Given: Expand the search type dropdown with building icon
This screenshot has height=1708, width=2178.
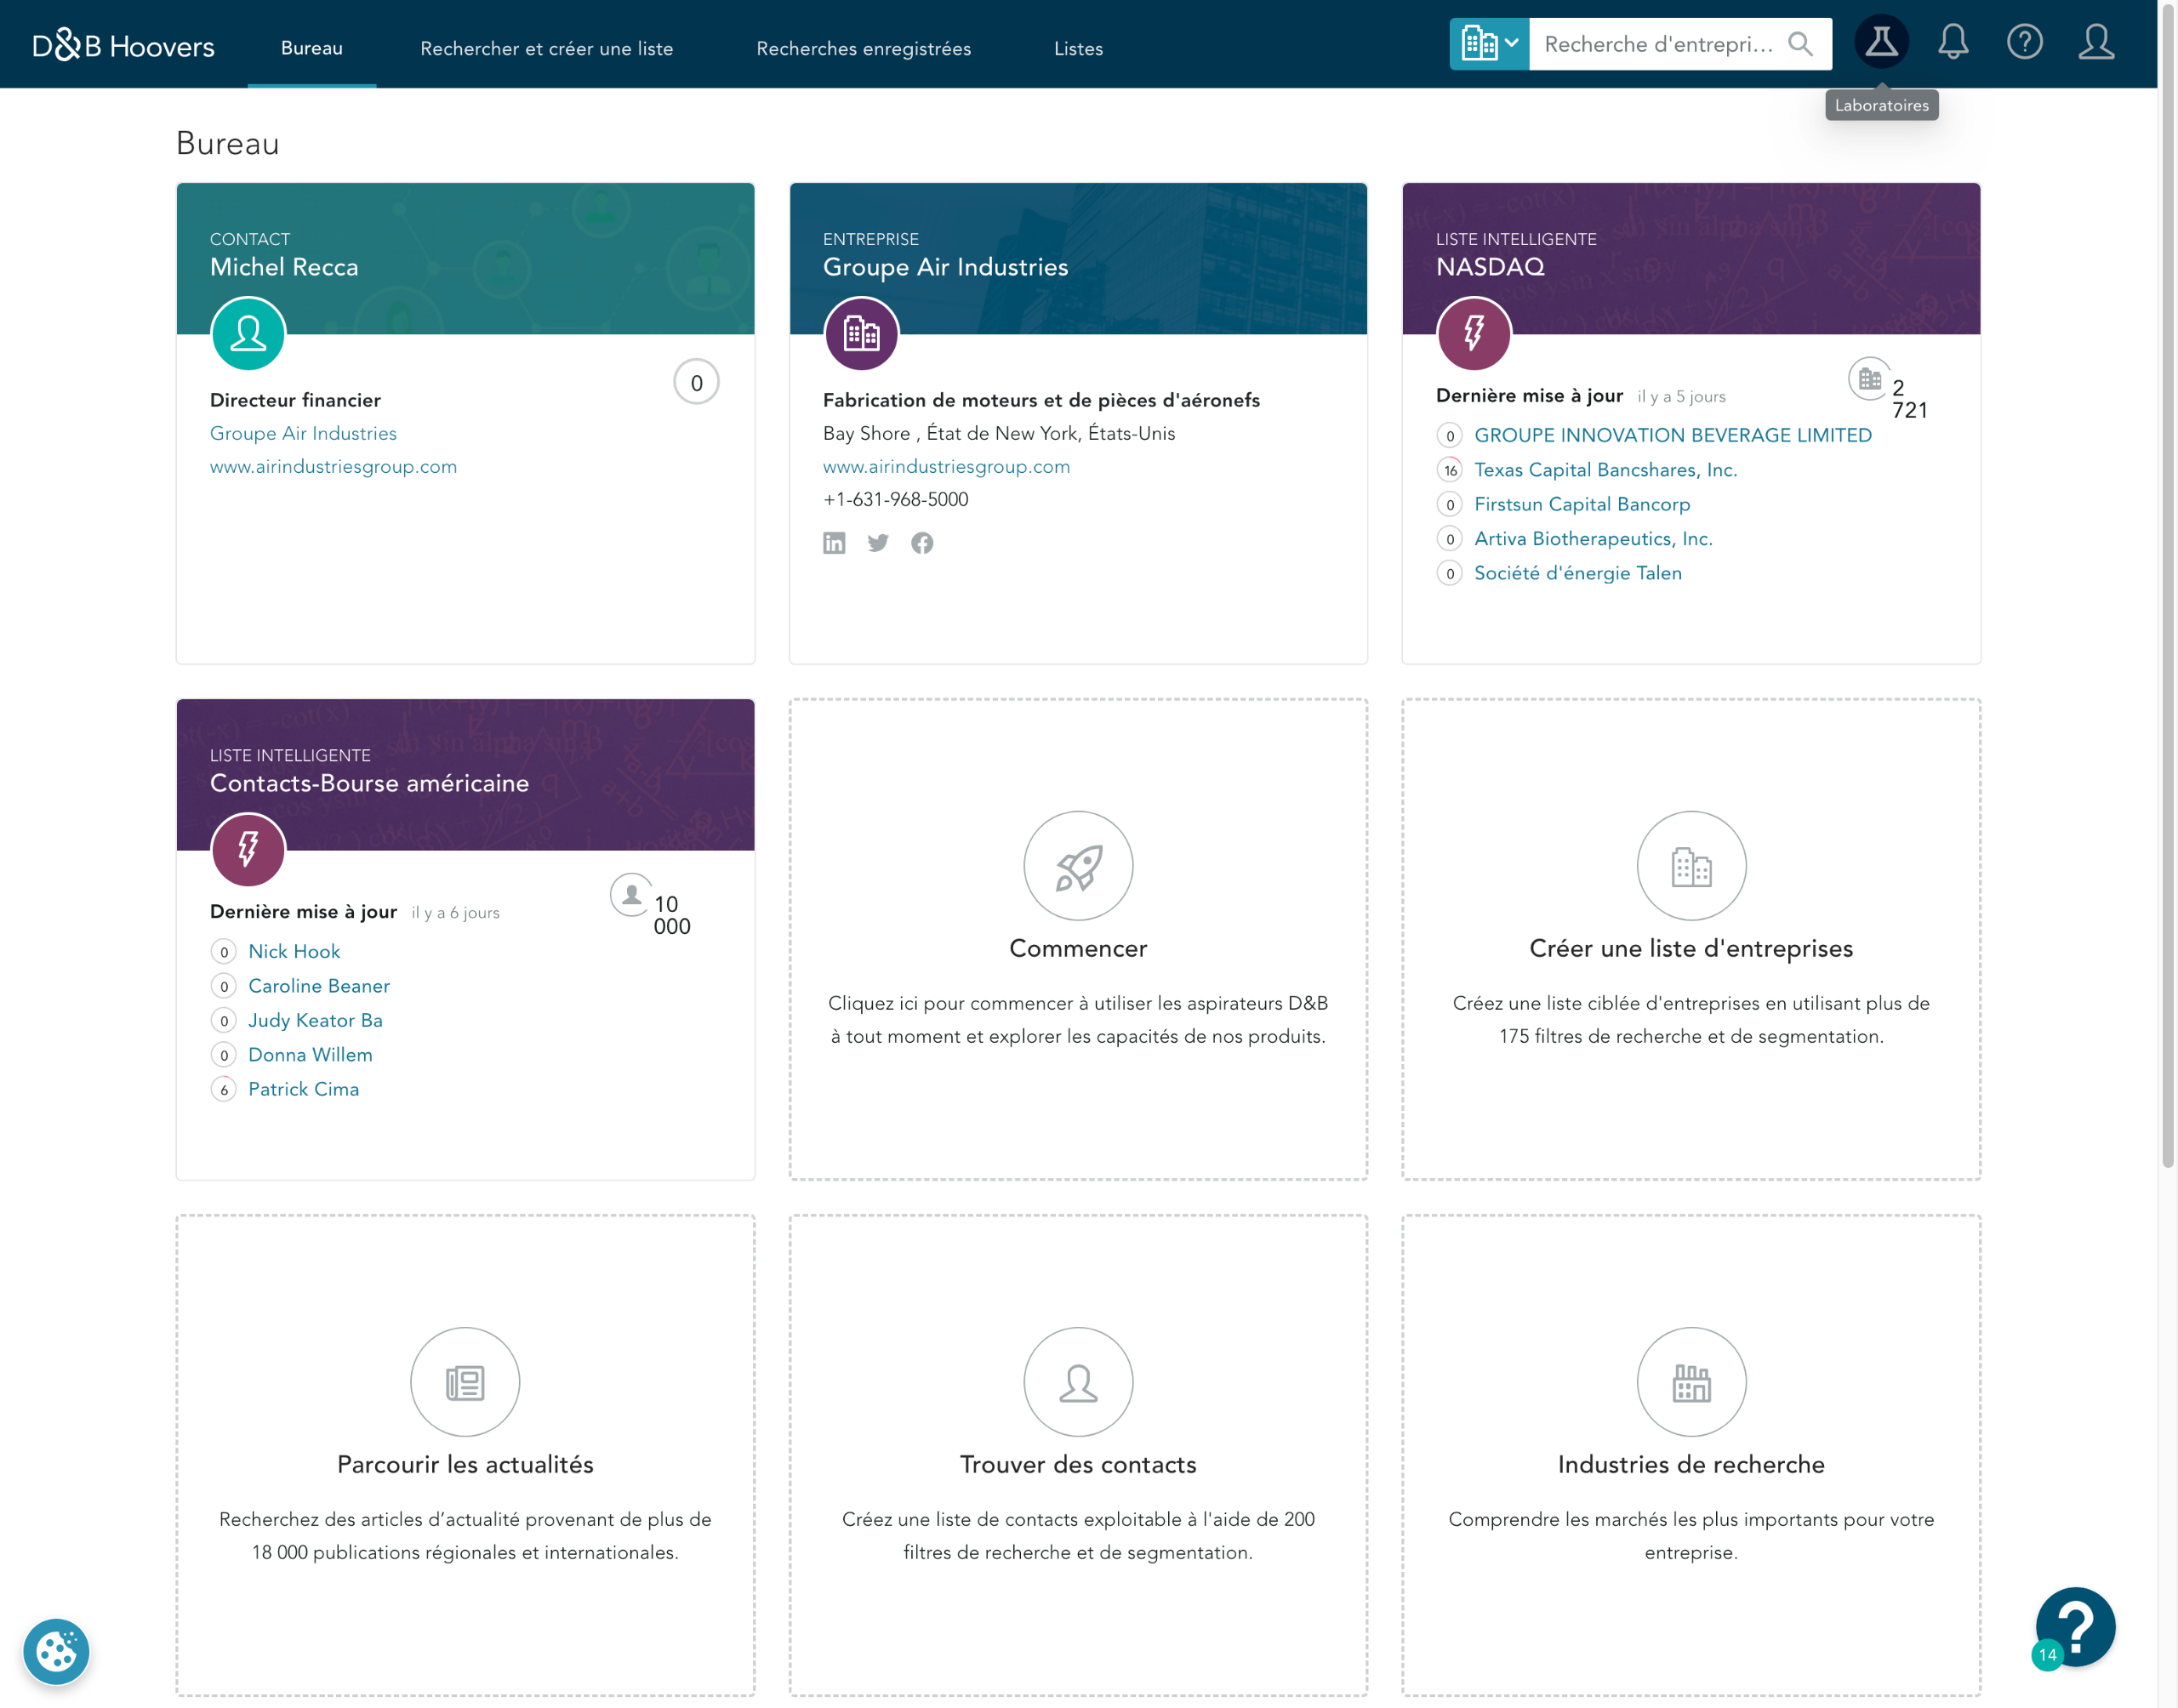Looking at the screenshot, I should pos(1488,44).
